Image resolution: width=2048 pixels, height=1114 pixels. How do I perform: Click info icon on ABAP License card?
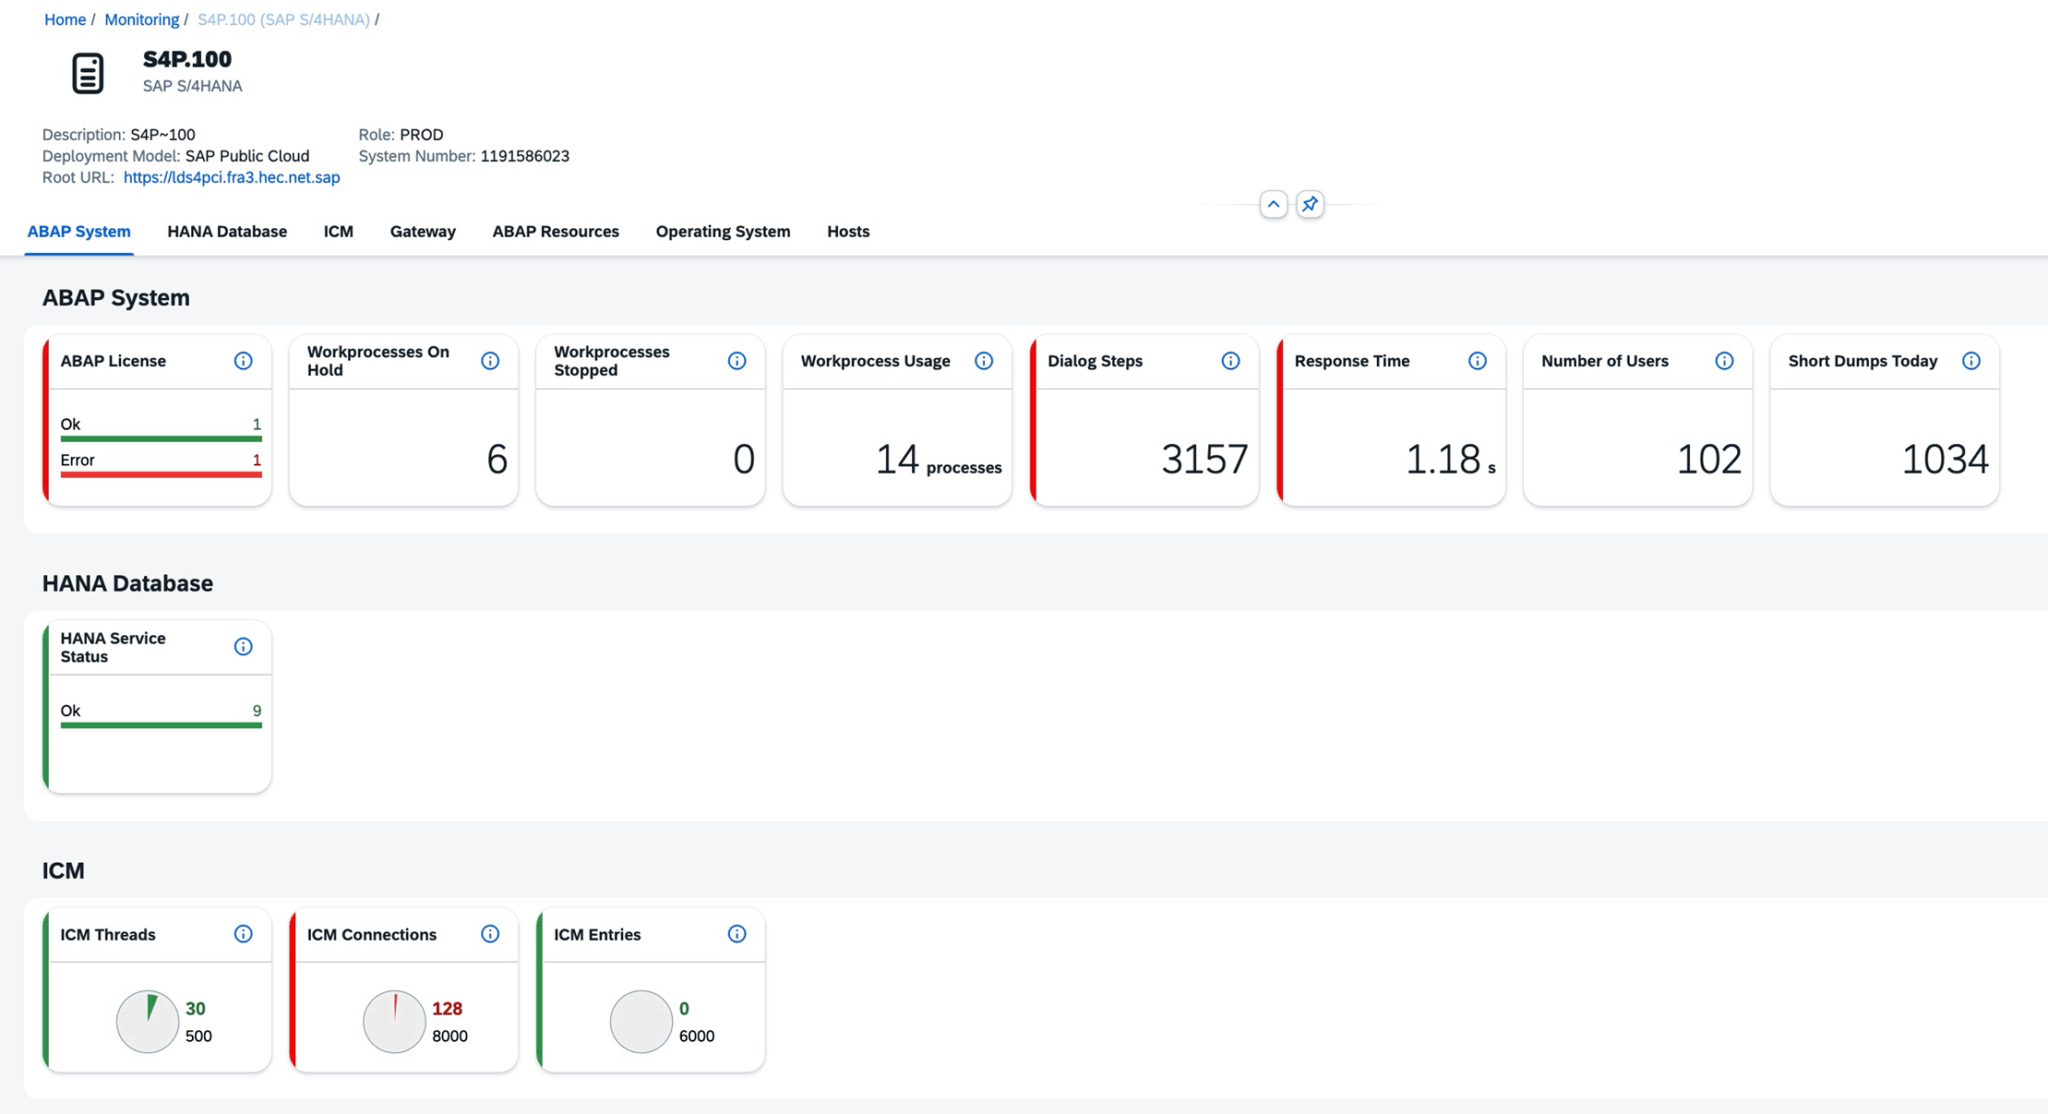coord(243,361)
